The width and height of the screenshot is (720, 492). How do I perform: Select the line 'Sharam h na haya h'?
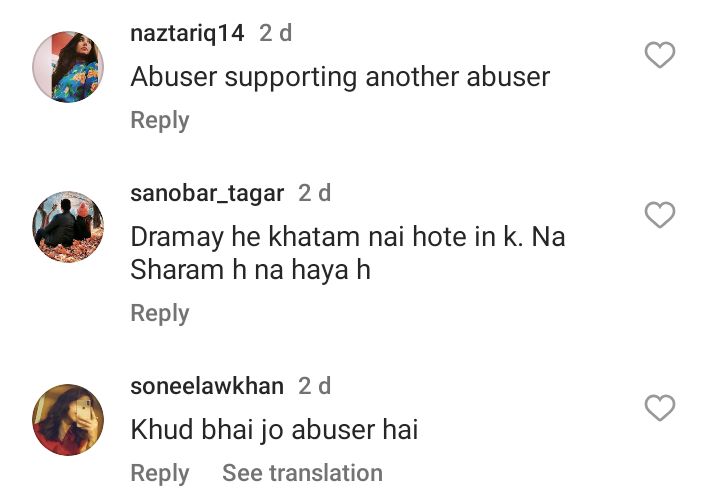(251, 270)
